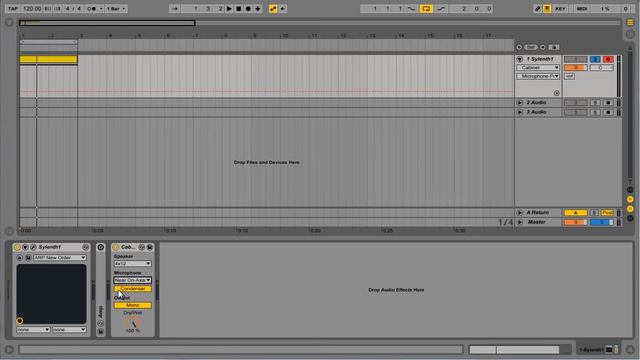
Task: Click the Re-enable Automation button
Action: coord(282,9)
